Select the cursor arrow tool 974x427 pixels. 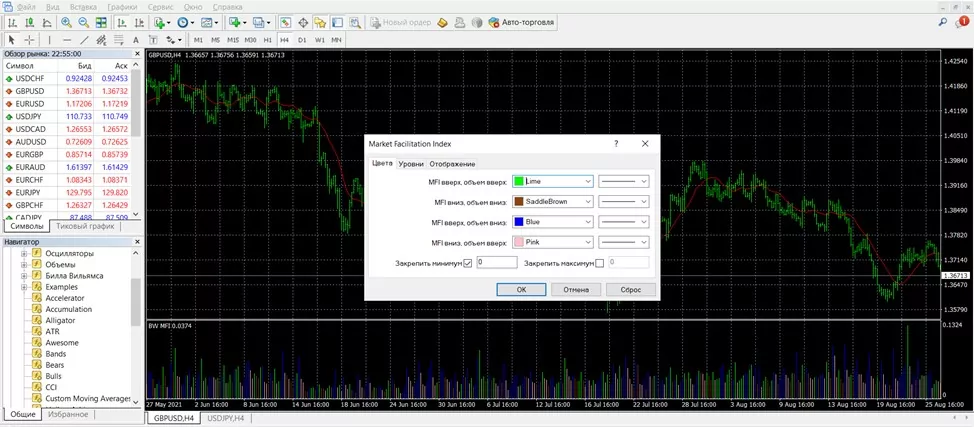[11, 40]
